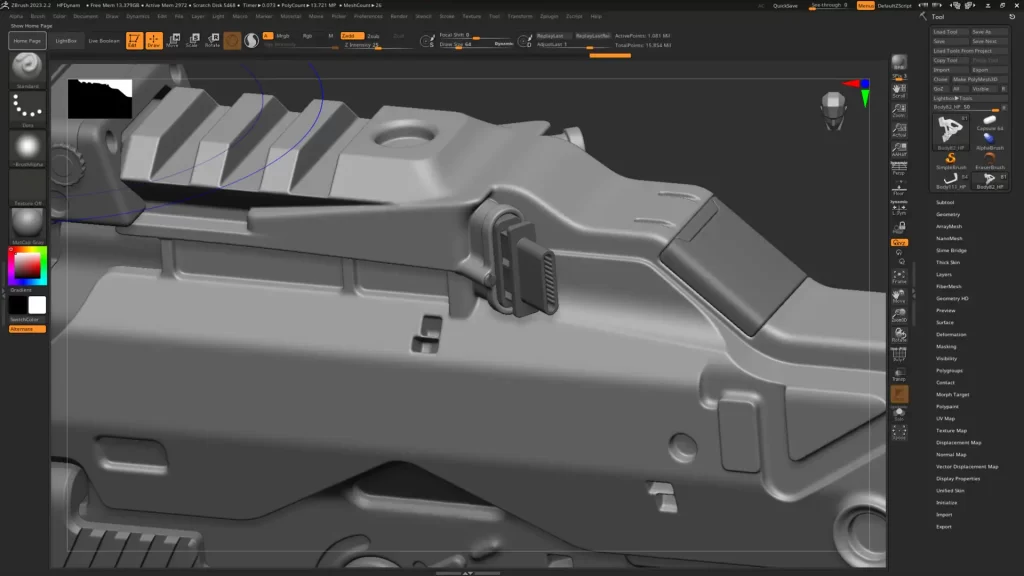This screenshot has width=1024, height=576.
Task: Choose the Rotate transform icon
Action: click(212, 41)
